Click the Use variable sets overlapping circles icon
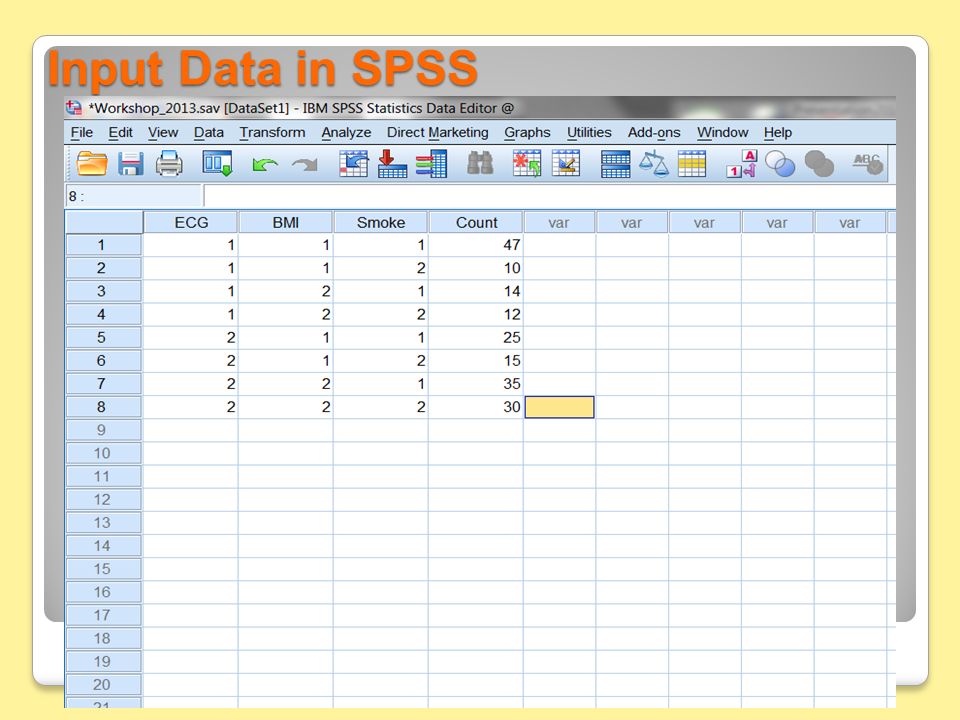 780,164
